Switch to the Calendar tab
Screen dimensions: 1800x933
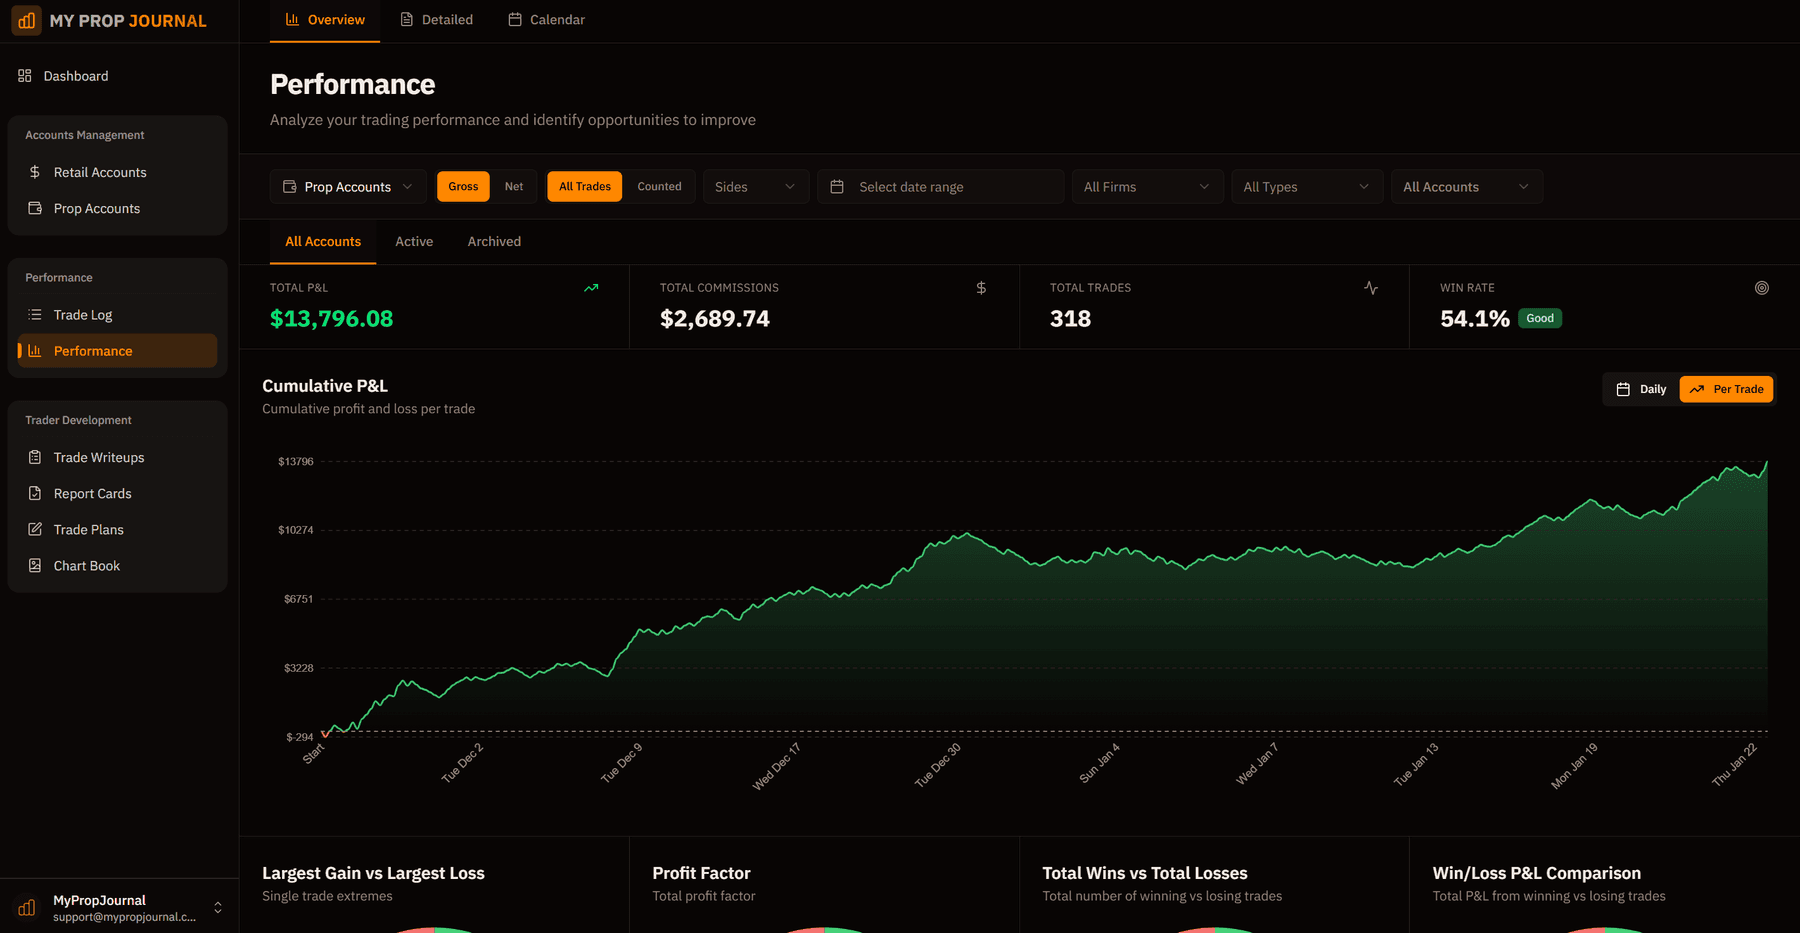pyautogui.click(x=546, y=19)
